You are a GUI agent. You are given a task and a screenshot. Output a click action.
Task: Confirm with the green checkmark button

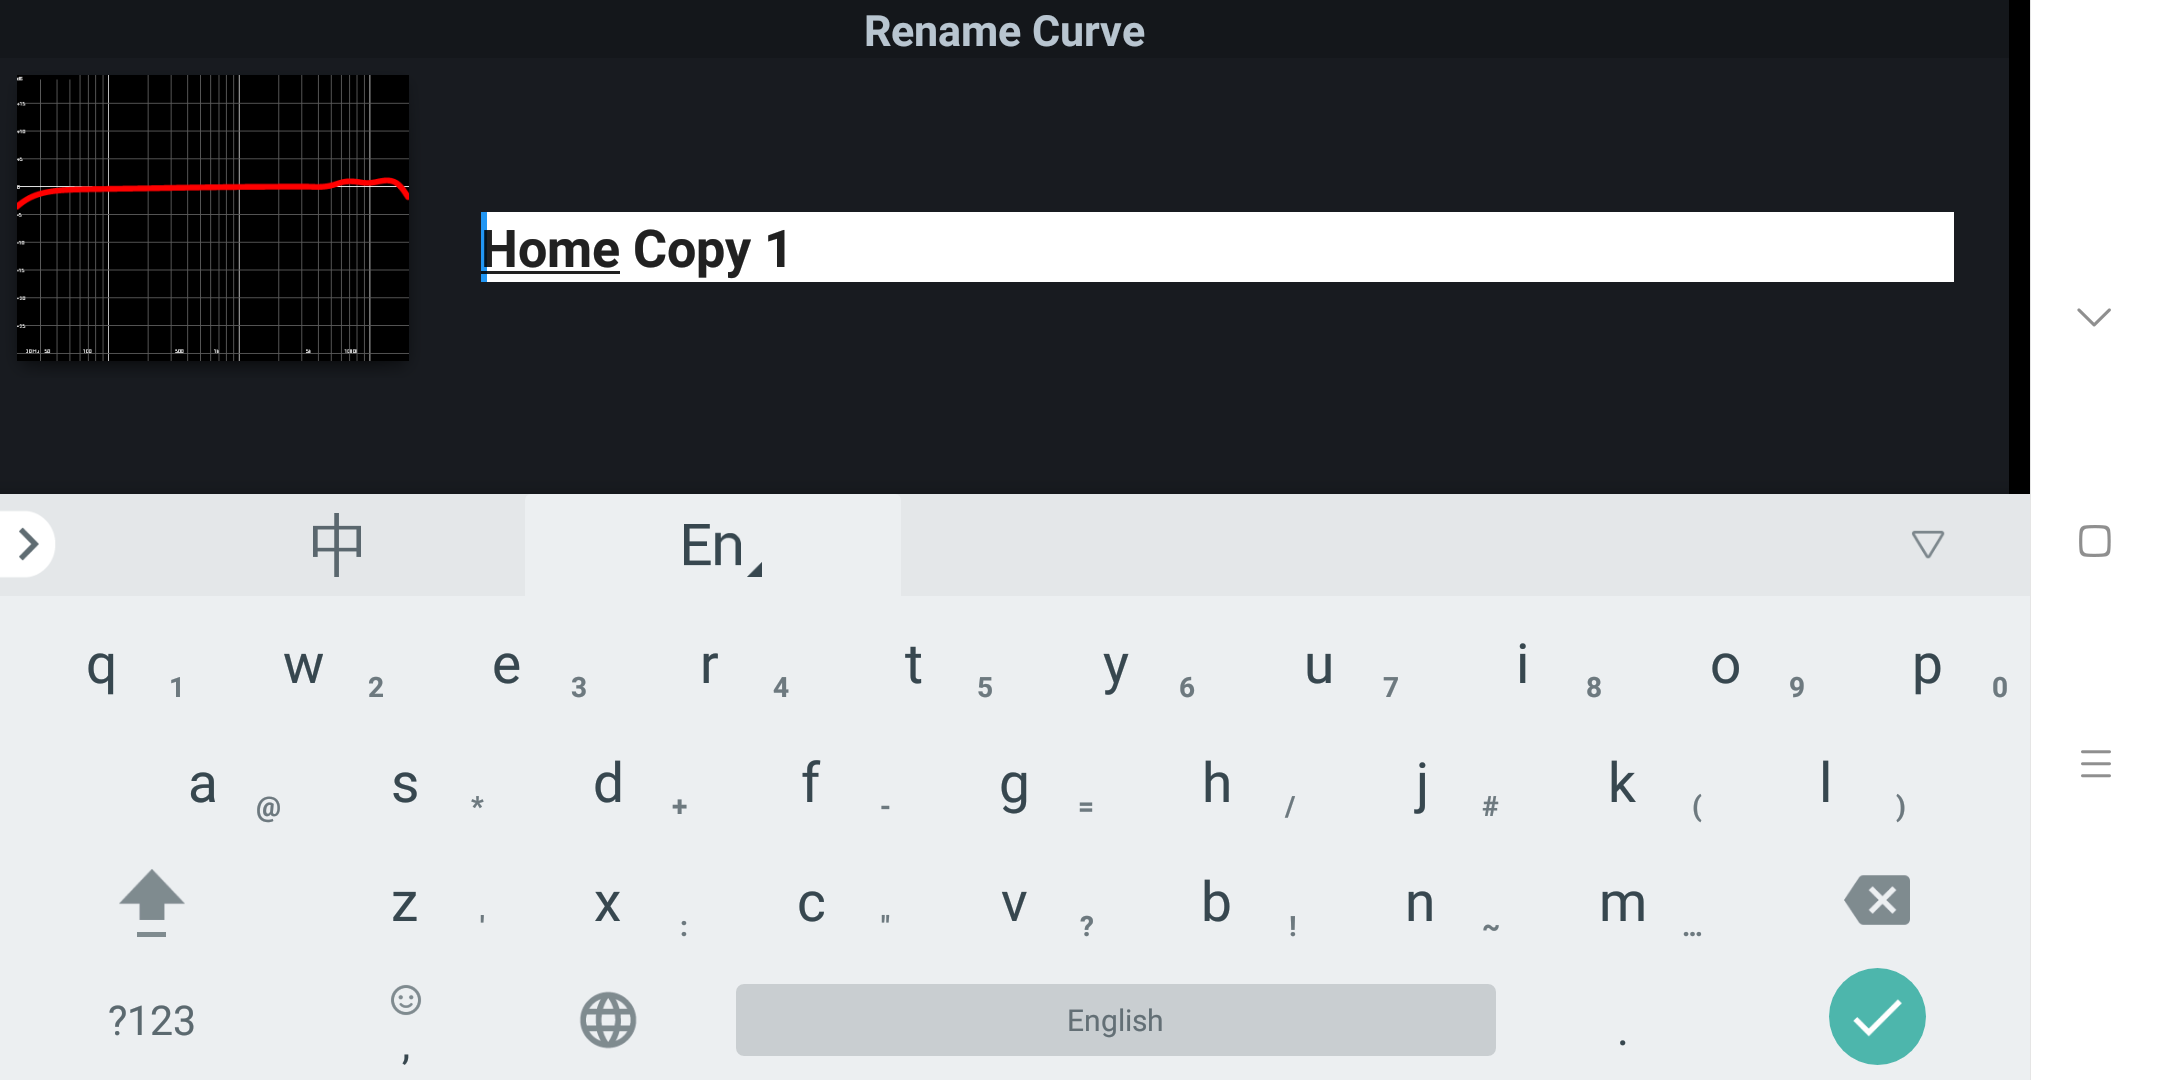pos(1877,1017)
